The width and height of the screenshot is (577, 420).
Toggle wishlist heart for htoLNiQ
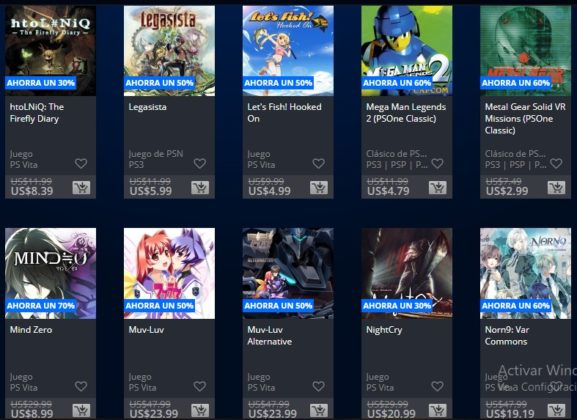click(x=81, y=163)
